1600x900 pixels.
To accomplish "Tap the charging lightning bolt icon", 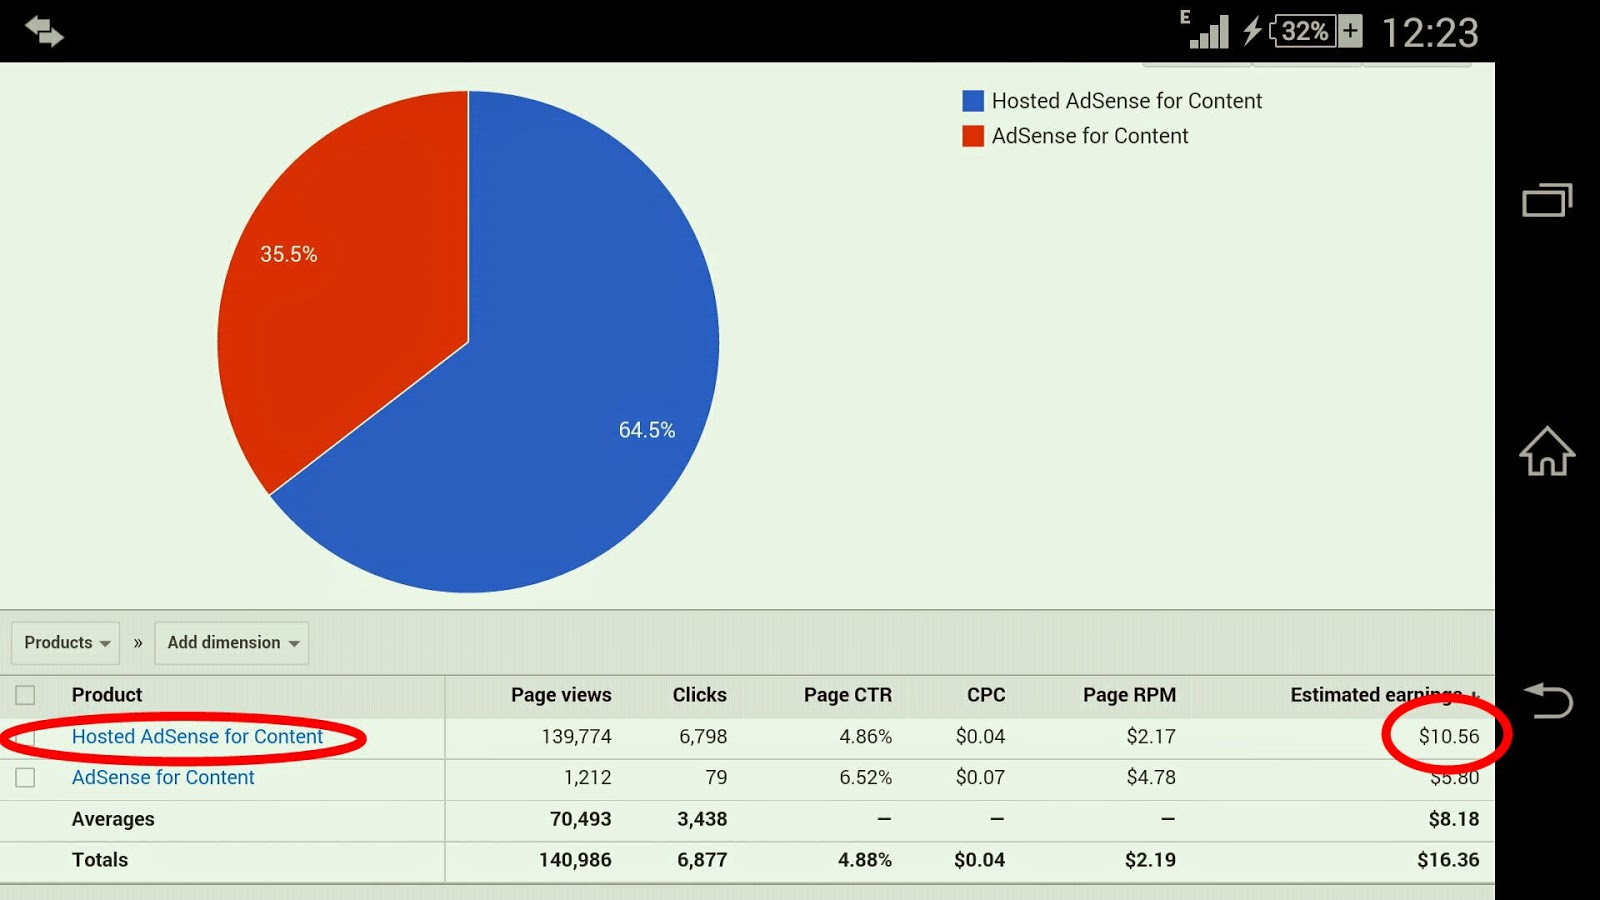I will click(x=1252, y=30).
